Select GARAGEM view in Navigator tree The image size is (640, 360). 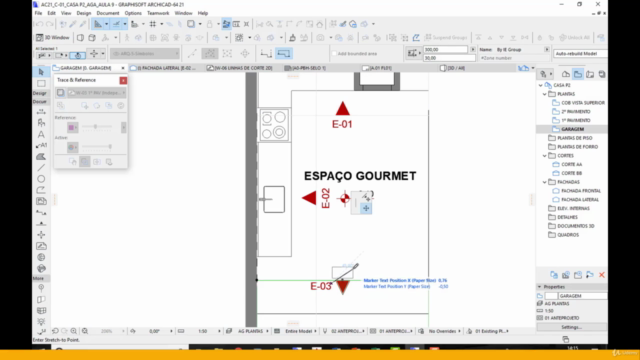pyautogui.click(x=572, y=129)
